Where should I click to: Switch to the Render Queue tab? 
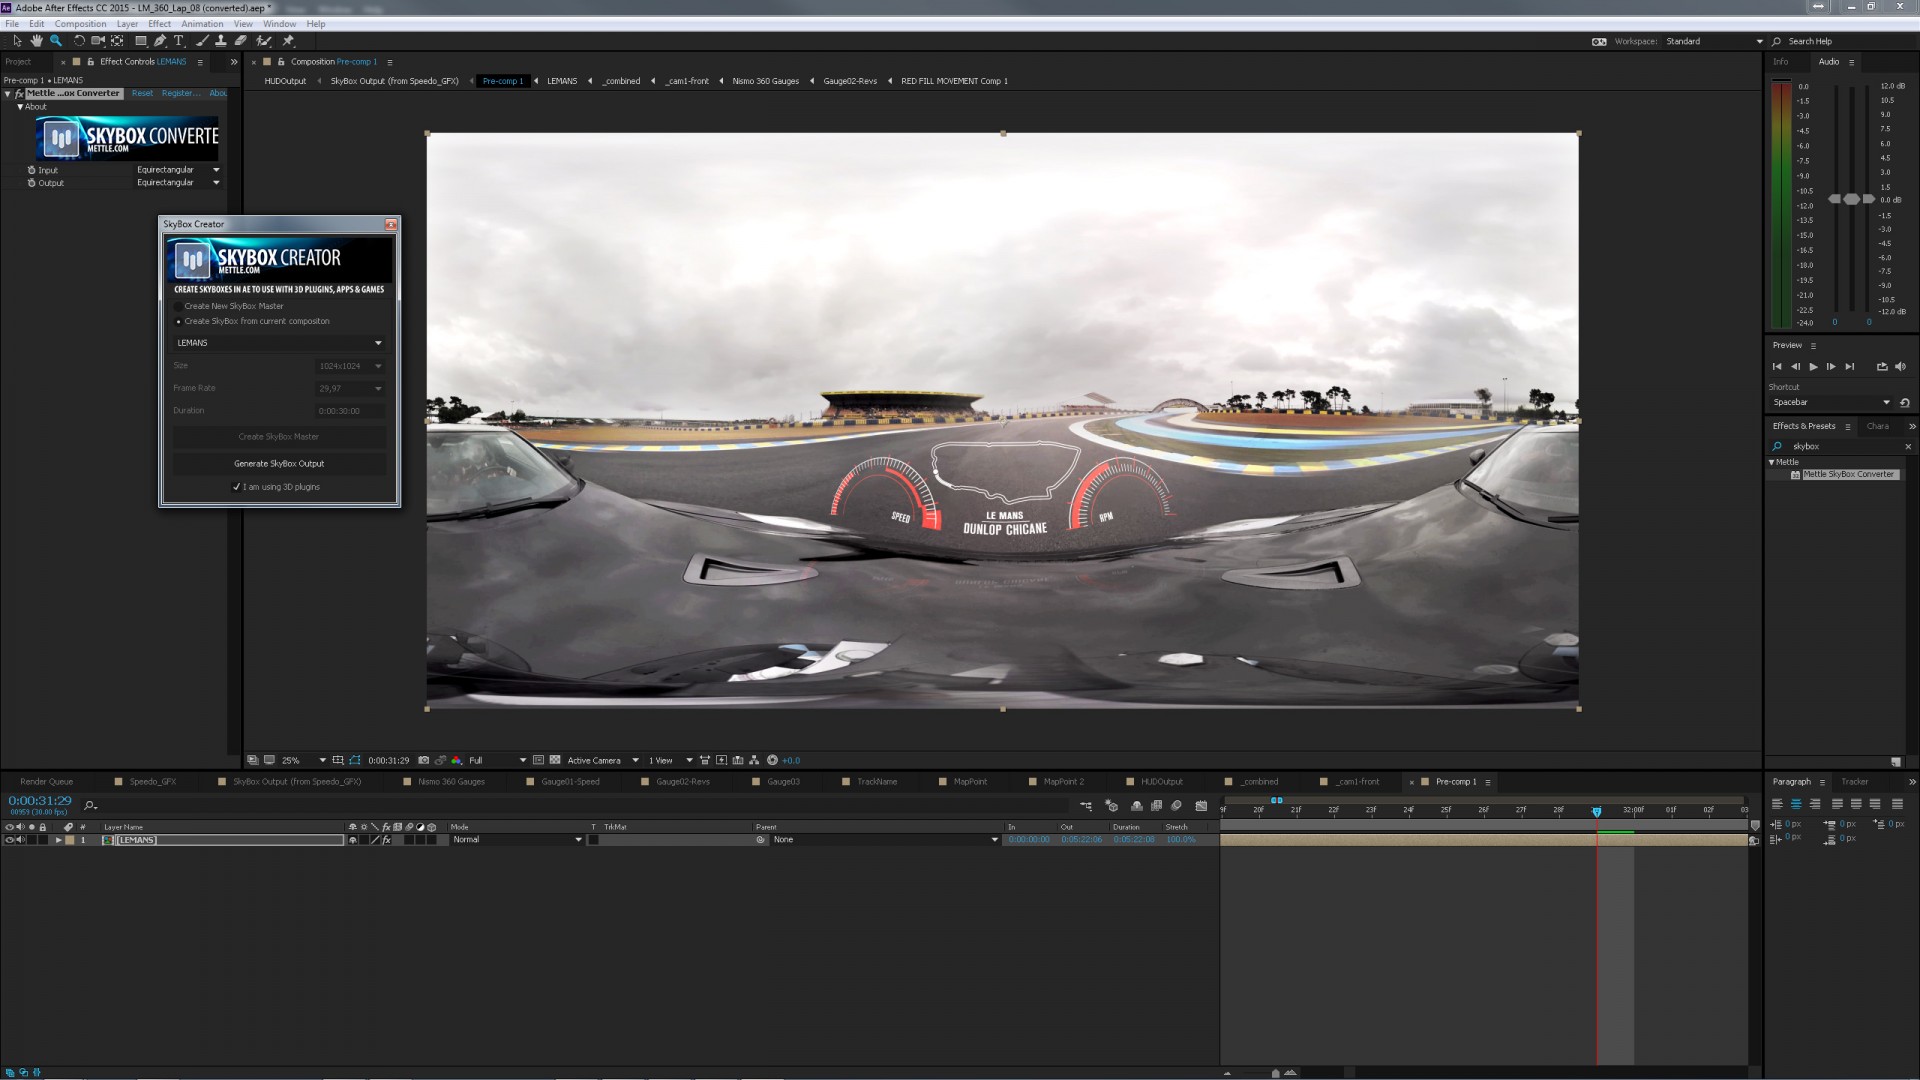pos(46,782)
